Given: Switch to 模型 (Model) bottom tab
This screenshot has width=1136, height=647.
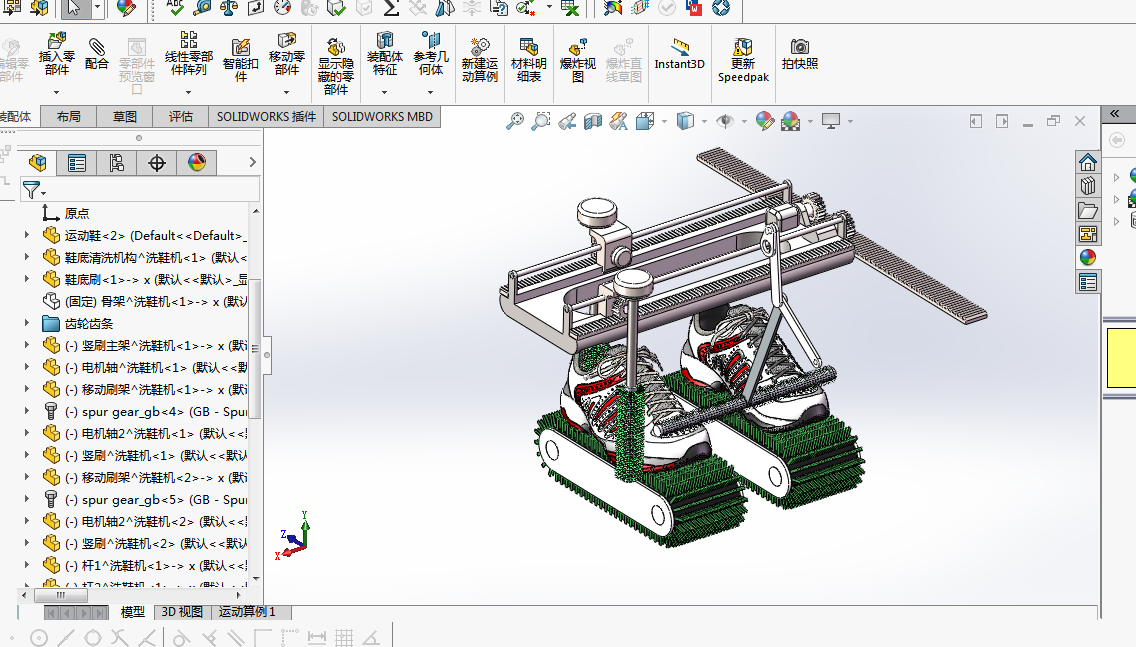Looking at the screenshot, I should 132,612.
